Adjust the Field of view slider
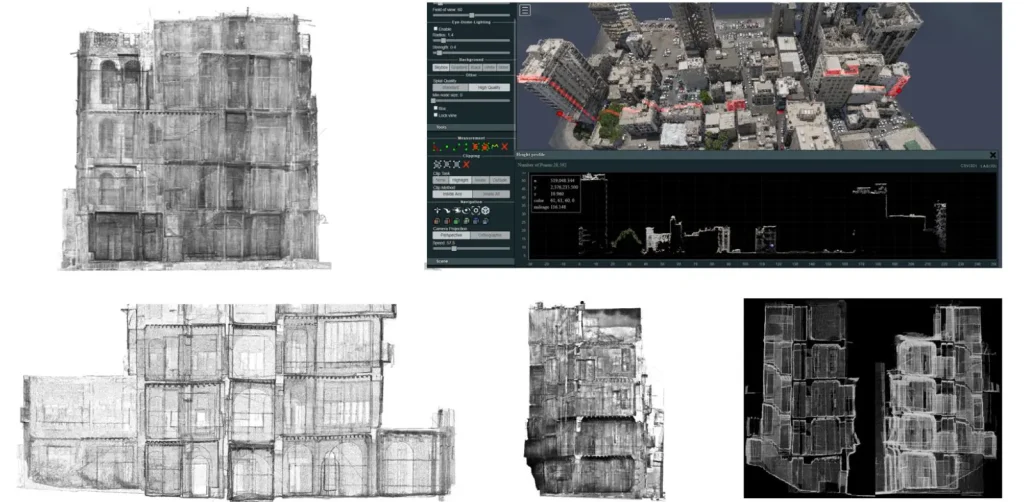Image resolution: width=1024 pixels, height=502 pixels. pyautogui.click(x=471, y=16)
